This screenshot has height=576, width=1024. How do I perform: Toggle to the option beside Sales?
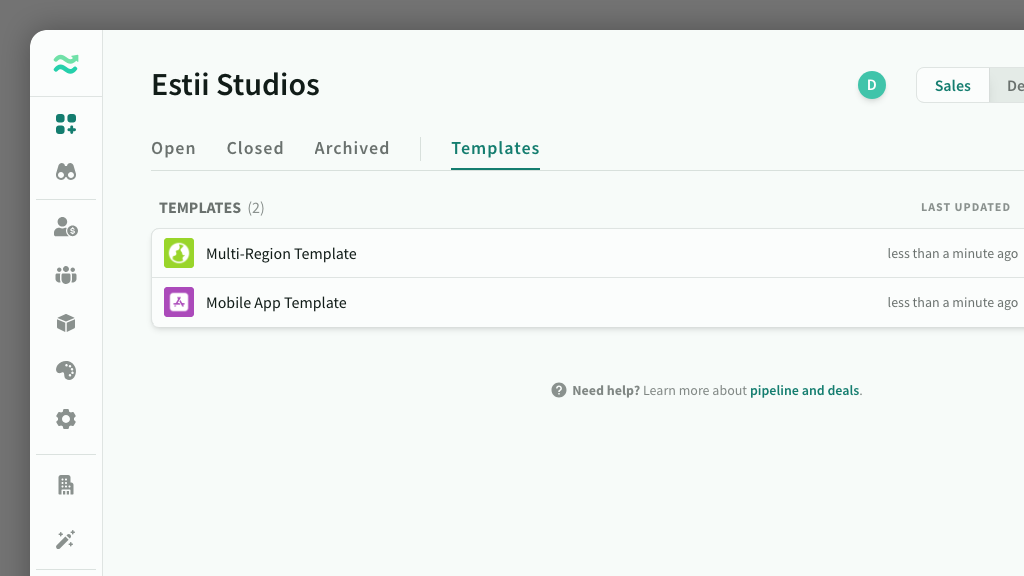1010,86
